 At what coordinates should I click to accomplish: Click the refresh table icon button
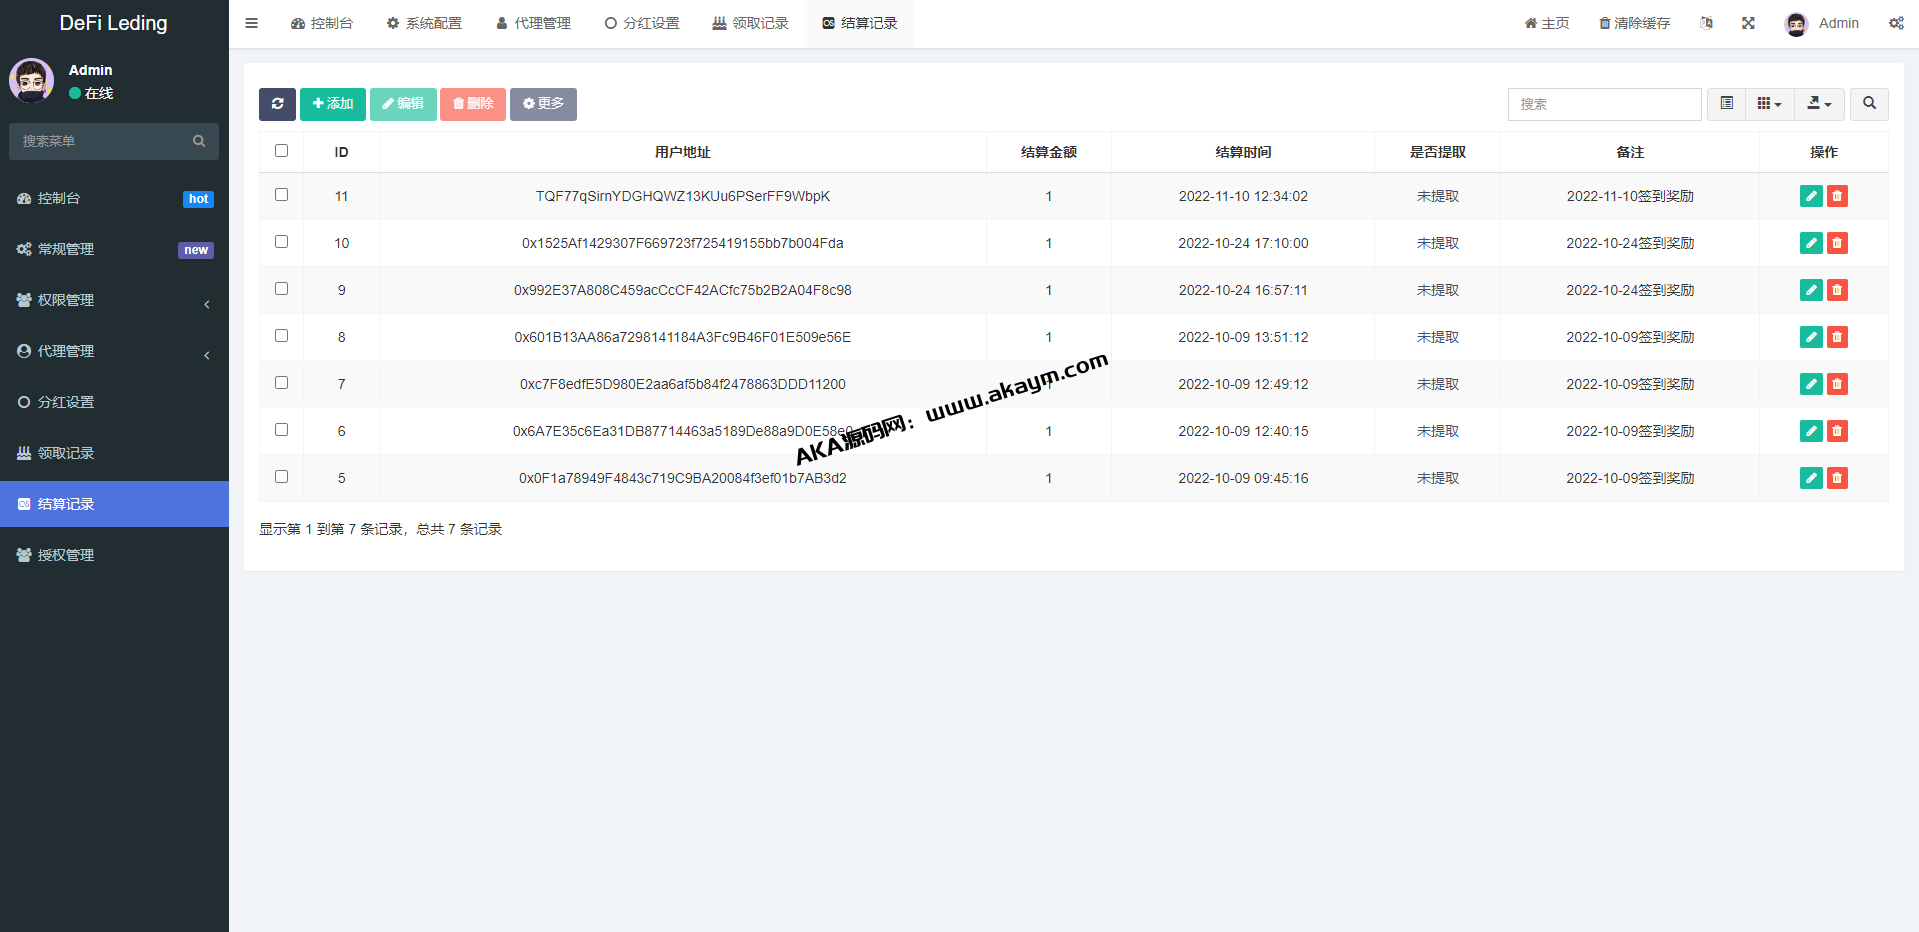pyautogui.click(x=277, y=104)
